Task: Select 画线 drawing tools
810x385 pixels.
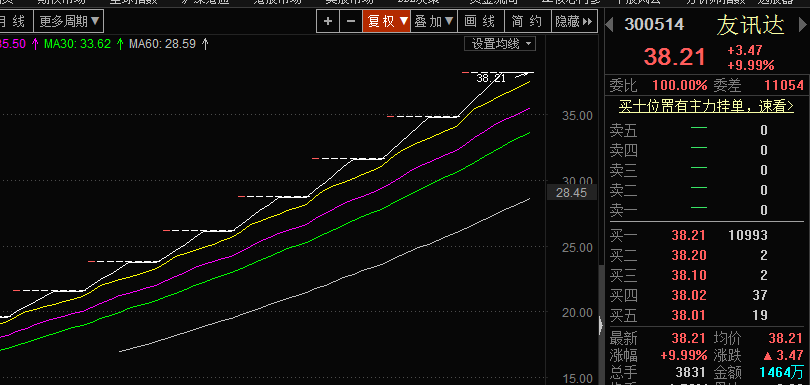Action: (480, 22)
